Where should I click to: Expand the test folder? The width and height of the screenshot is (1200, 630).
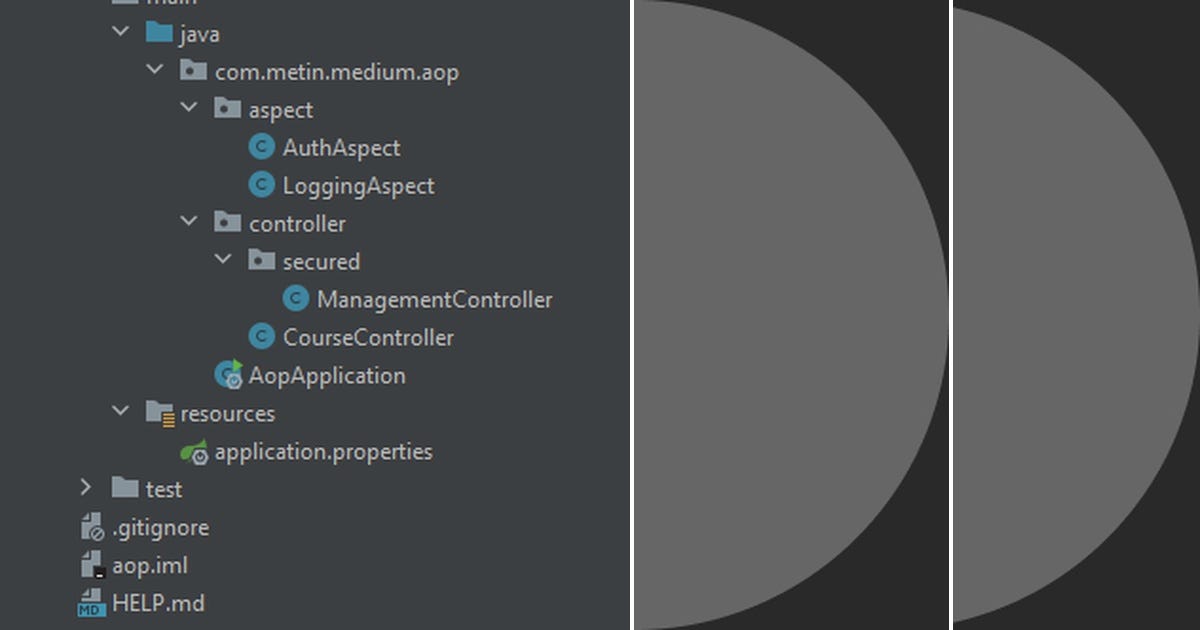coord(85,488)
